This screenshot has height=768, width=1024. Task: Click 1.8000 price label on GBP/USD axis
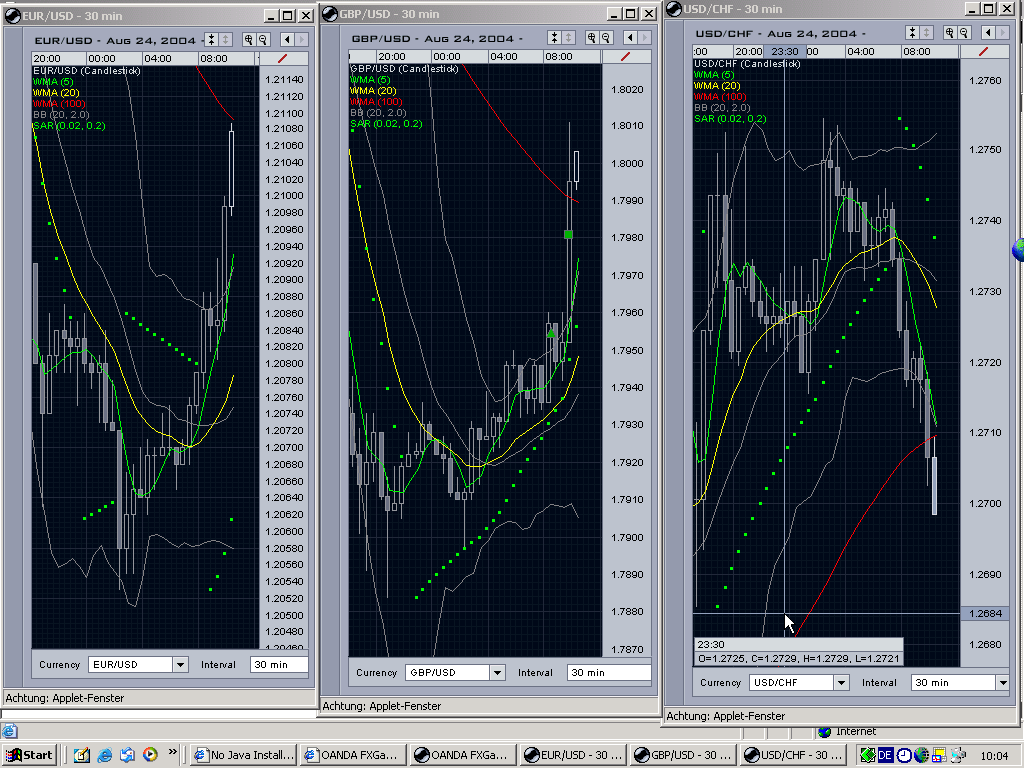coord(627,163)
